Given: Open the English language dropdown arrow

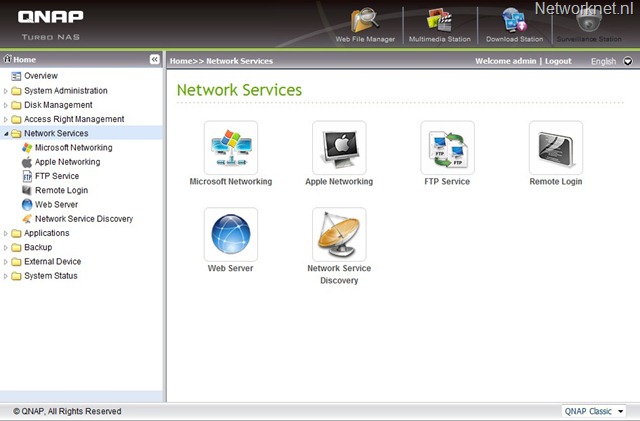Looking at the screenshot, I should 628,61.
